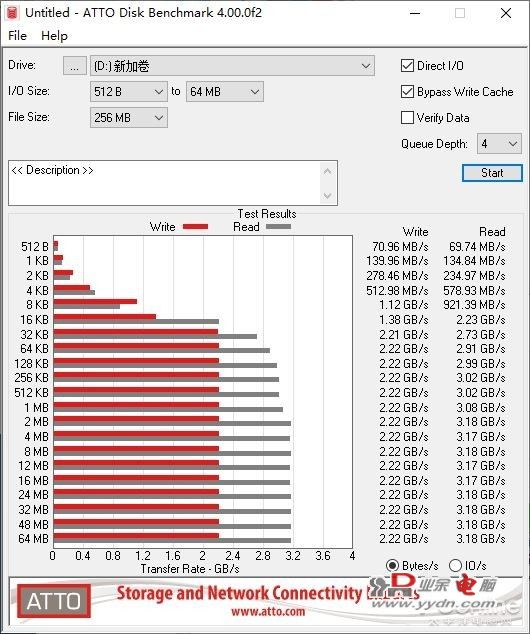Select the Bytes/s radio button
This screenshot has height=634, width=530.
click(392, 565)
